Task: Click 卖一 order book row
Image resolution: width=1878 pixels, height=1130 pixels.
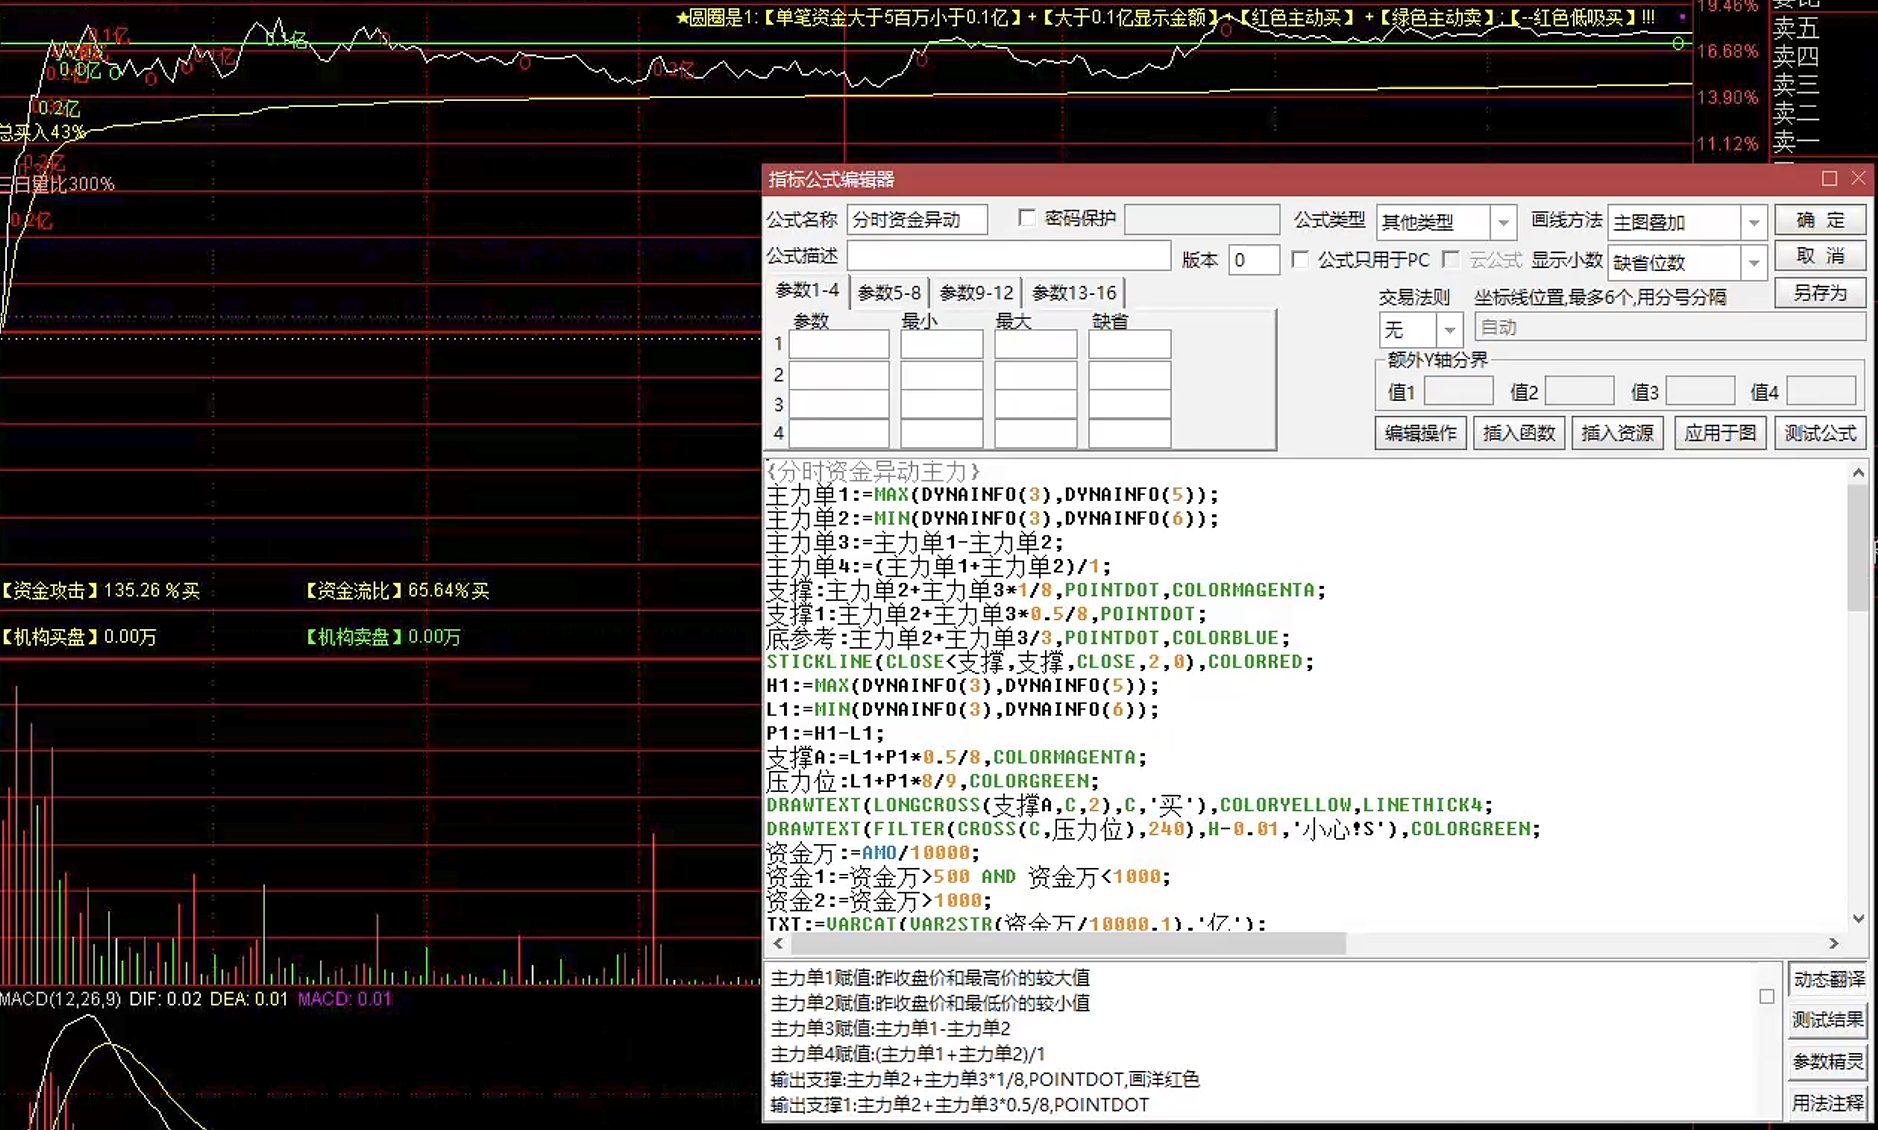Action: click(x=1796, y=142)
